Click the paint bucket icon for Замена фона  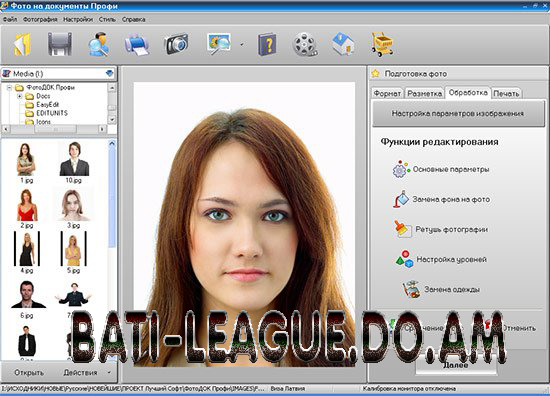[401, 199]
